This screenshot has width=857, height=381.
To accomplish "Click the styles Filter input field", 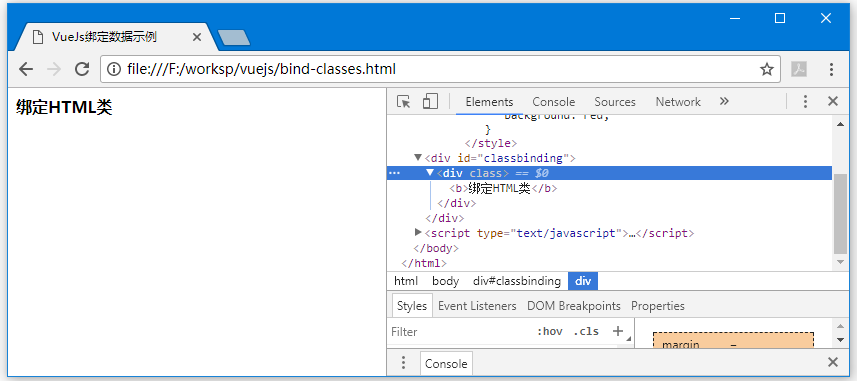I will coord(461,331).
